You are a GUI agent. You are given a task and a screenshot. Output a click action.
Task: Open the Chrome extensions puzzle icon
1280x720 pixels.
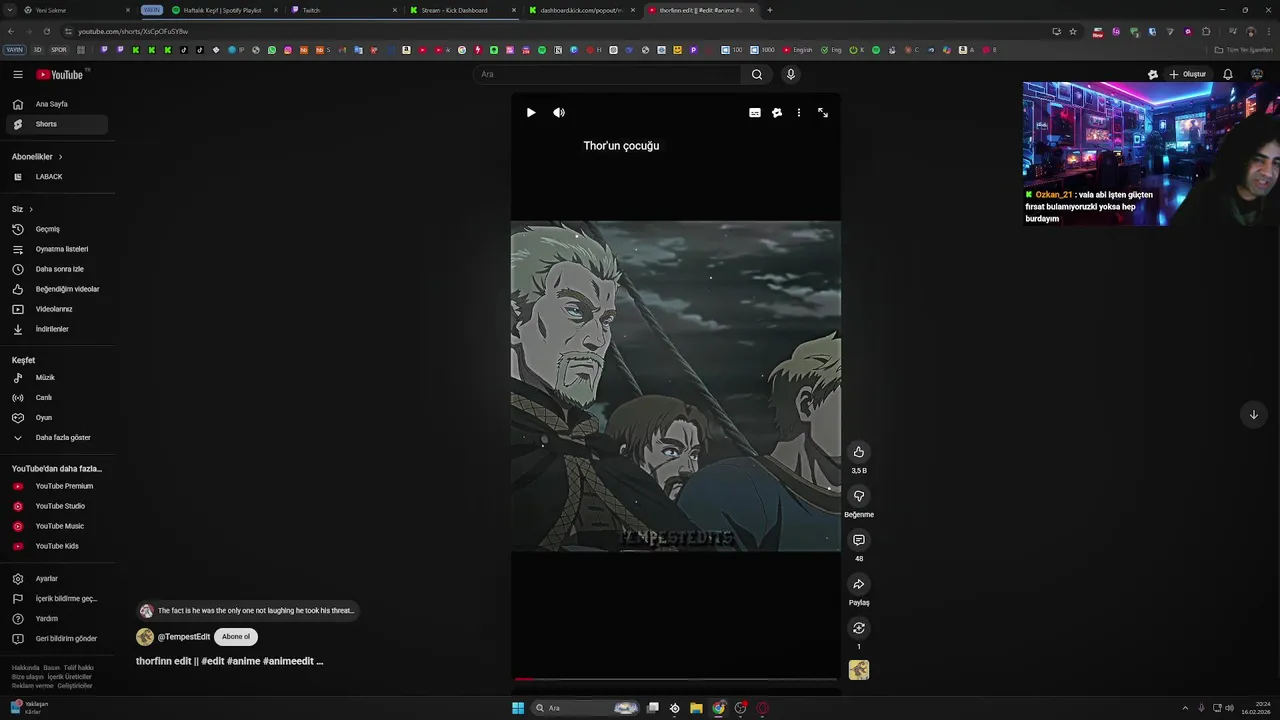pyautogui.click(x=1206, y=31)
